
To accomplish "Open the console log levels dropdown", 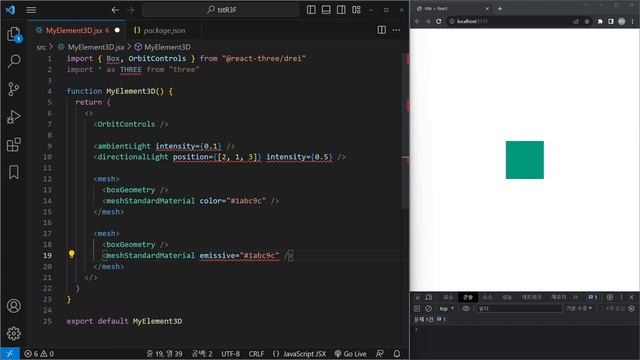I will 579,309.
